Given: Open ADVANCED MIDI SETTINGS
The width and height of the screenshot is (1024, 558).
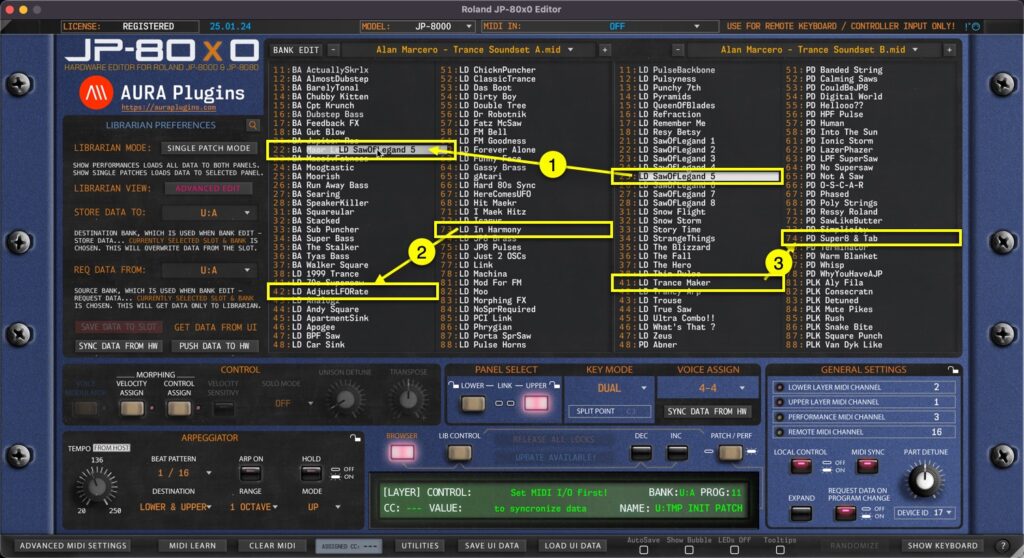Looking at the screenshot, I should click(72, 546).
